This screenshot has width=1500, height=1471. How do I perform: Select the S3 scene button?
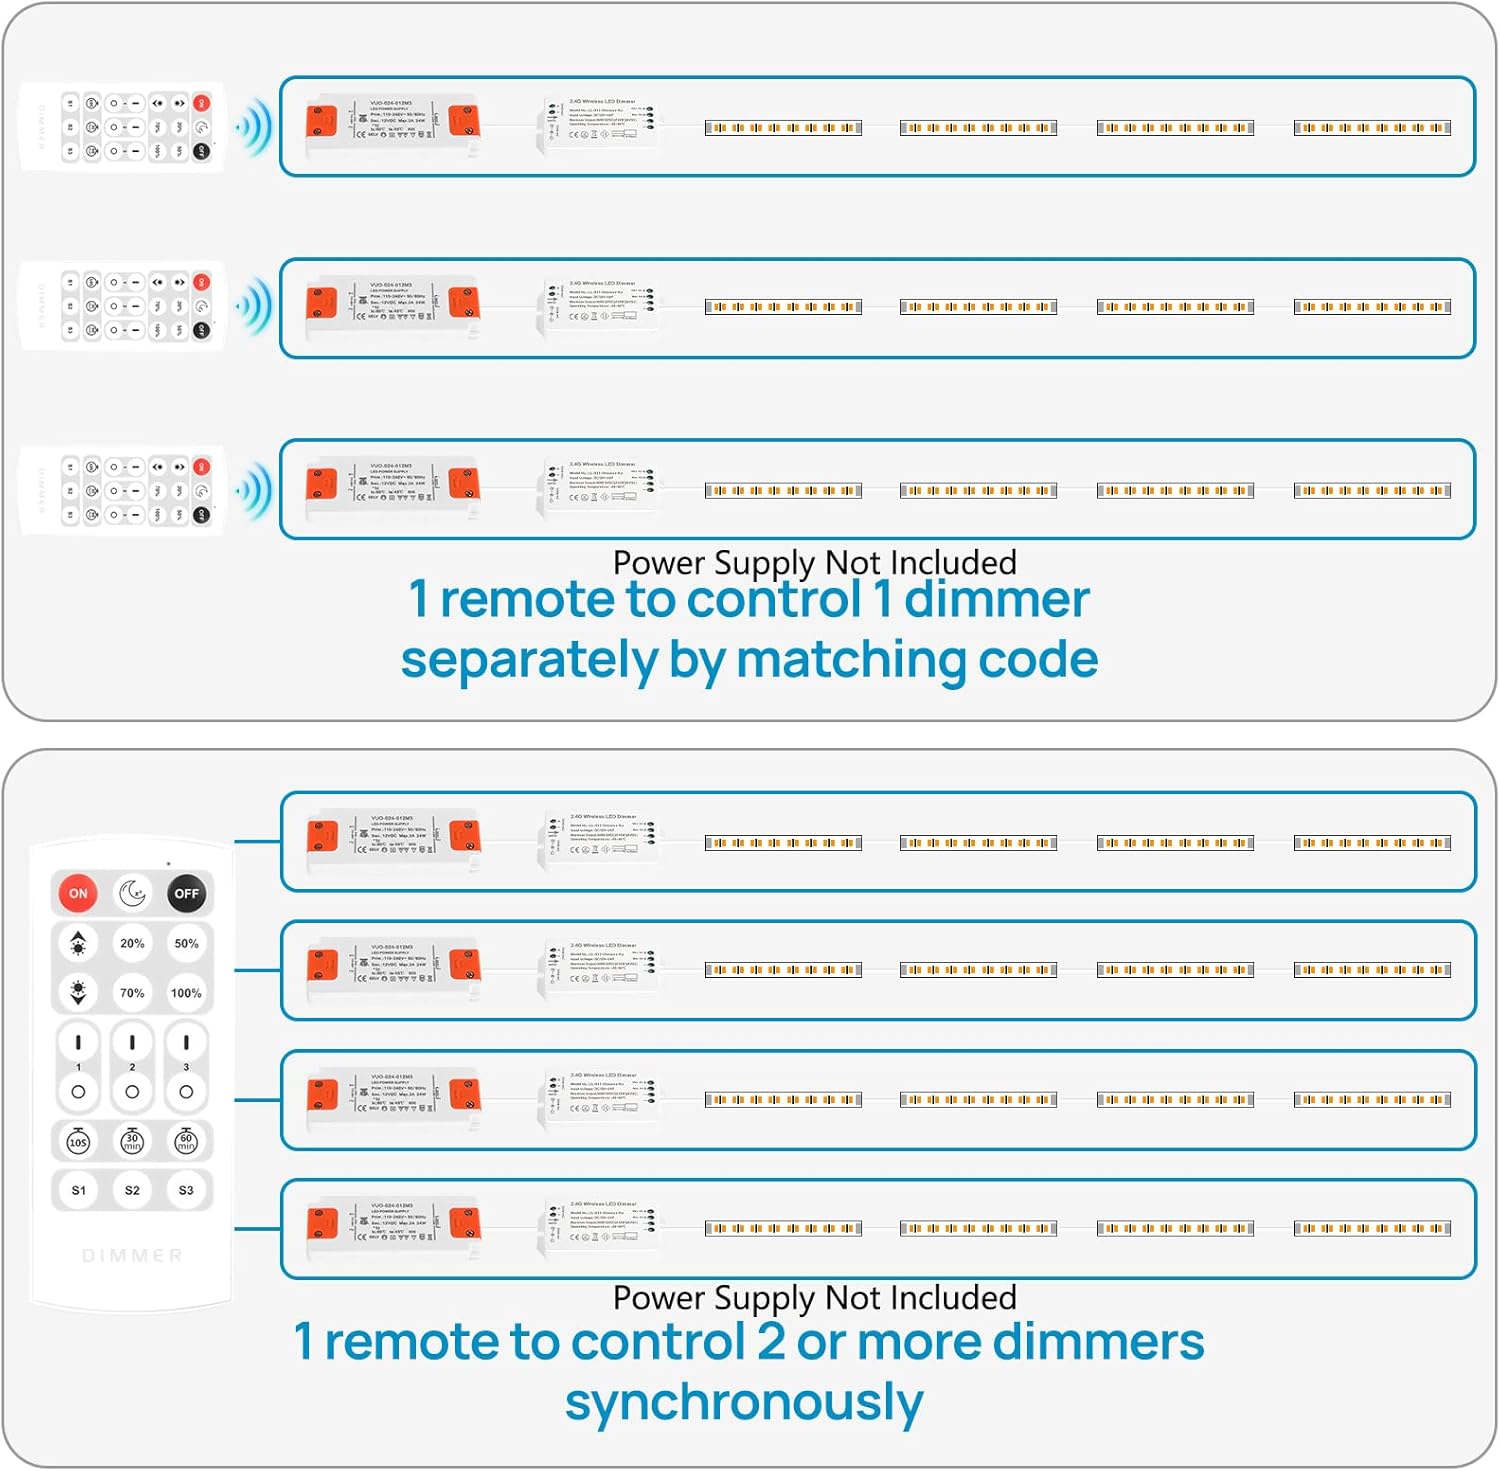pyautogui.click(x=186, y=1190)
